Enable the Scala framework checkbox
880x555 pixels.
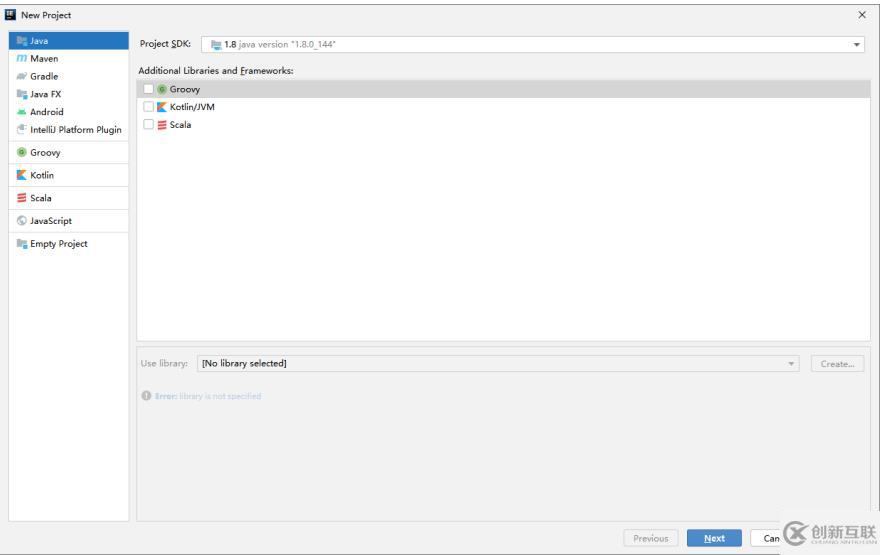(x=148, y=125)
